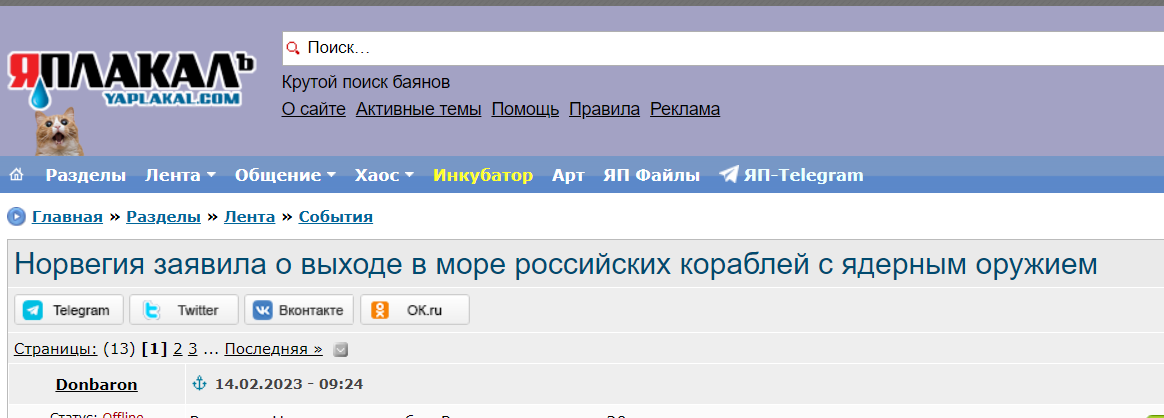Click the post date 14.02.2023 - 09:24
The width and height of the screenshot is (1164, 418).
pos(289,385)
